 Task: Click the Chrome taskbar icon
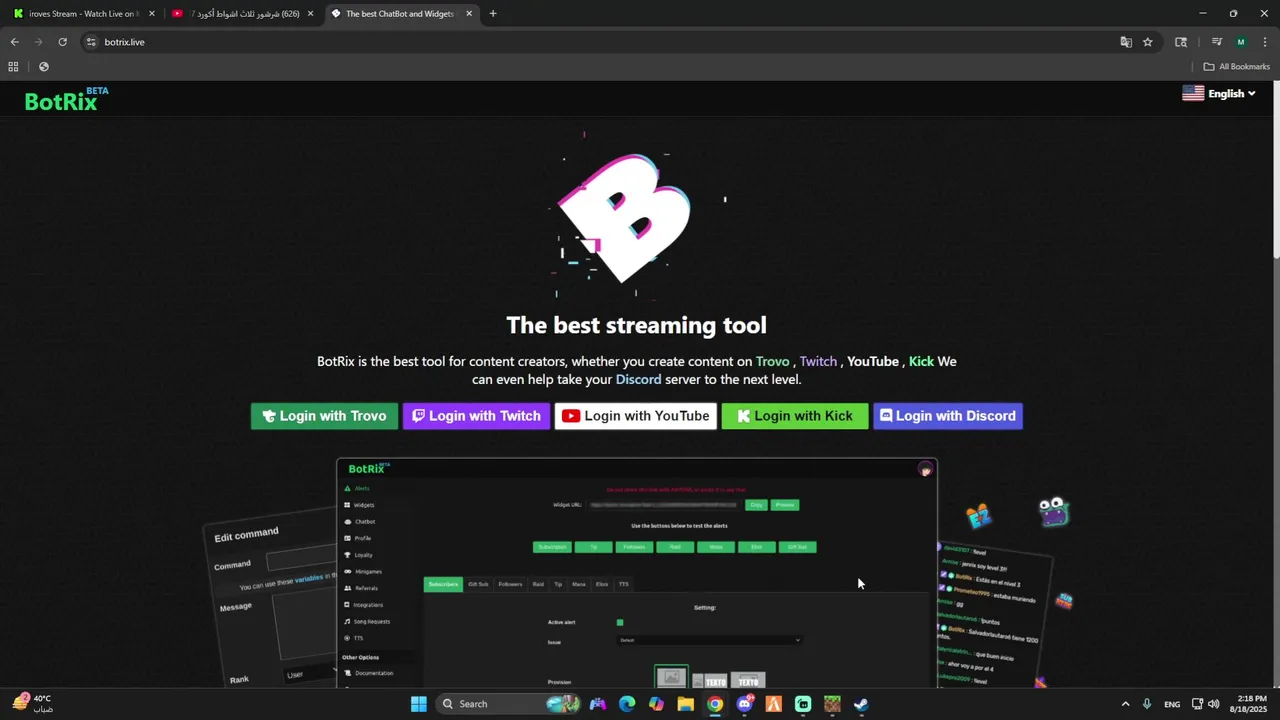point(715,704)
